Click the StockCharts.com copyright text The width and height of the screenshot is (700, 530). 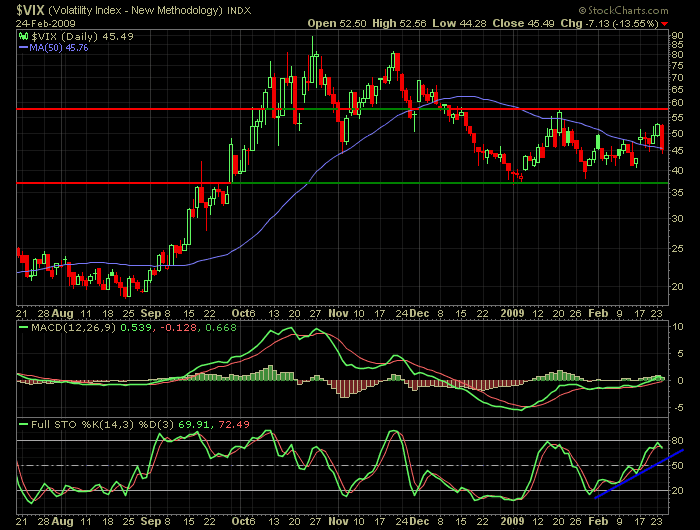click(623, 10)
